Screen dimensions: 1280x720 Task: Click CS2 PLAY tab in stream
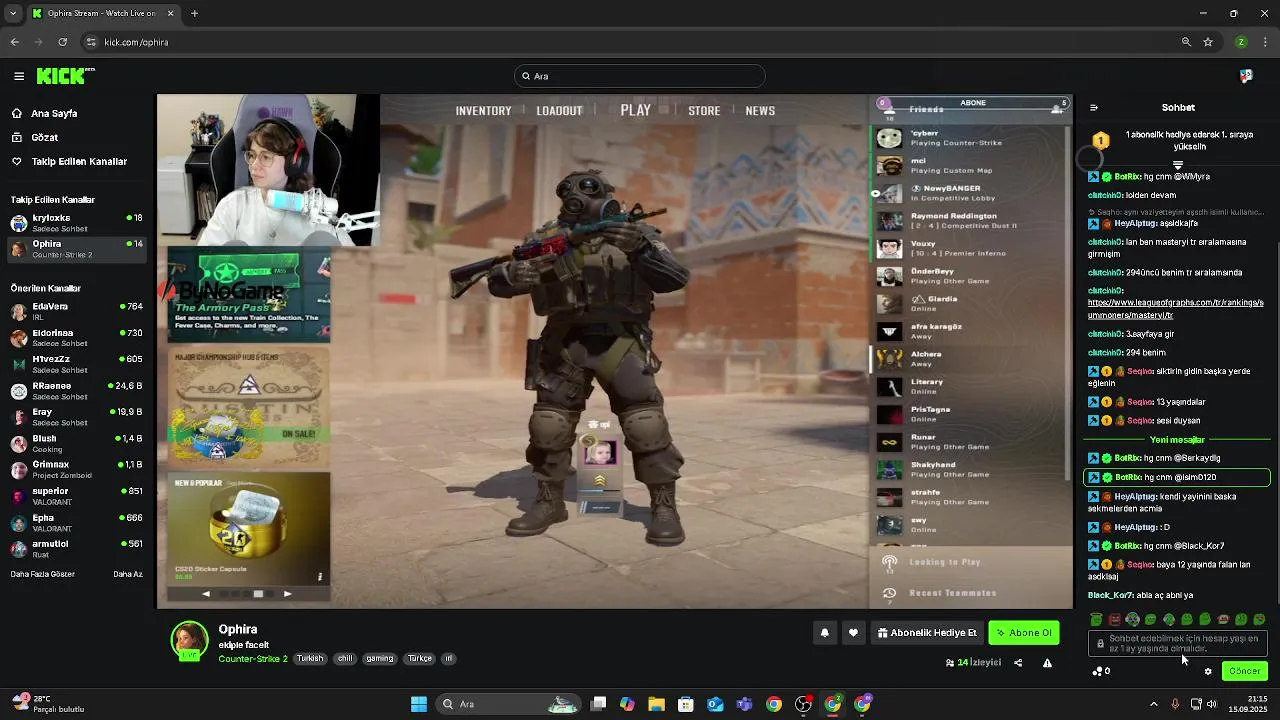point(635,110)
